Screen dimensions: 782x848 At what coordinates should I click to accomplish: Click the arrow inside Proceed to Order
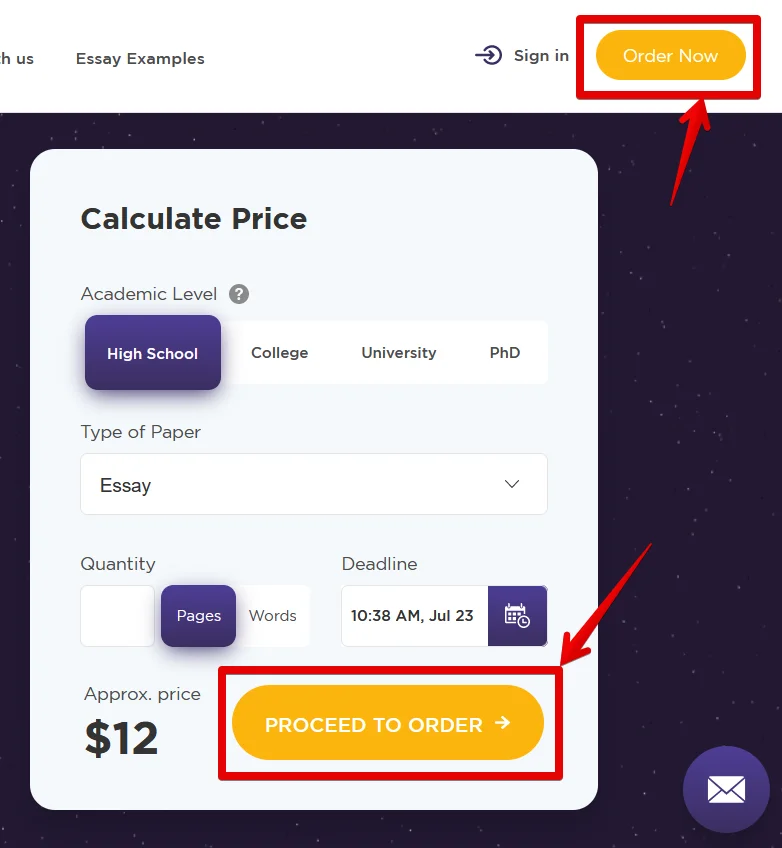(x=503, y=723)
